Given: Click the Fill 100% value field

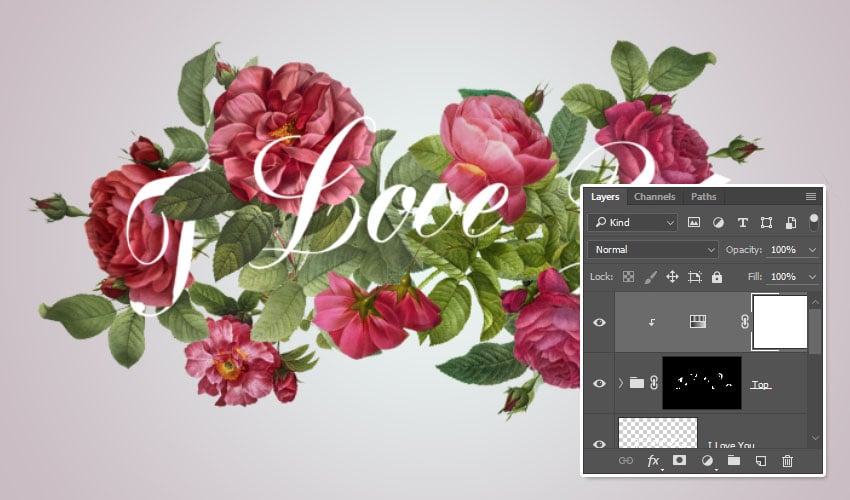Looking at the screenshot, I should [784, 277].
